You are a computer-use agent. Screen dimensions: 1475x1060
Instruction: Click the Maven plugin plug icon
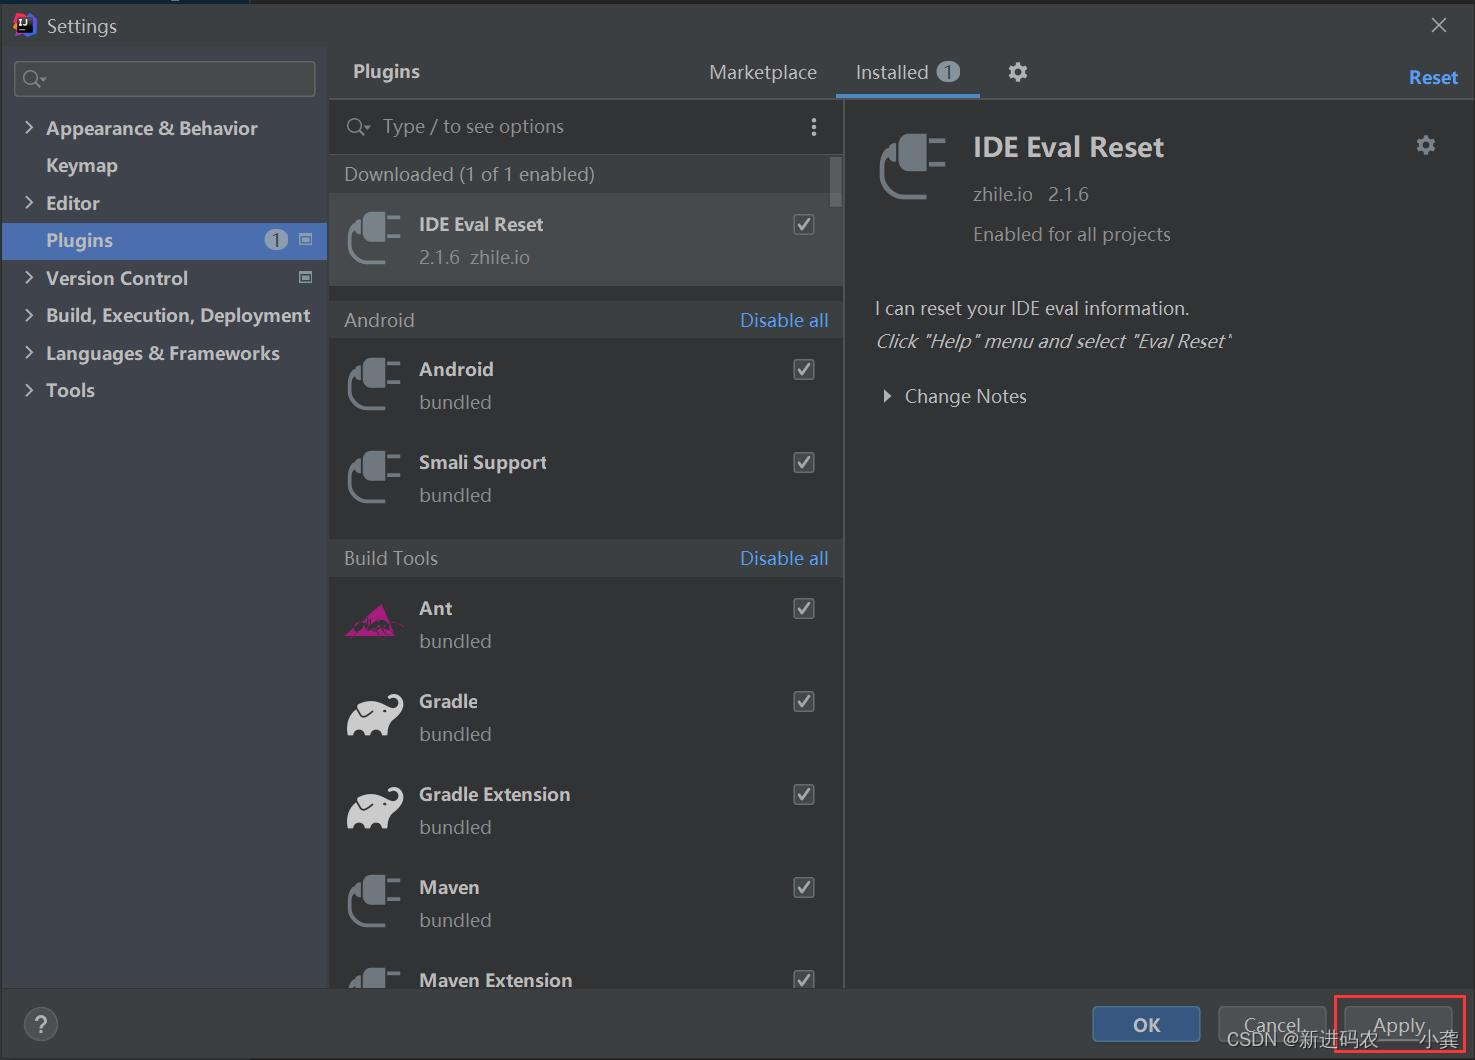[374, 901]
